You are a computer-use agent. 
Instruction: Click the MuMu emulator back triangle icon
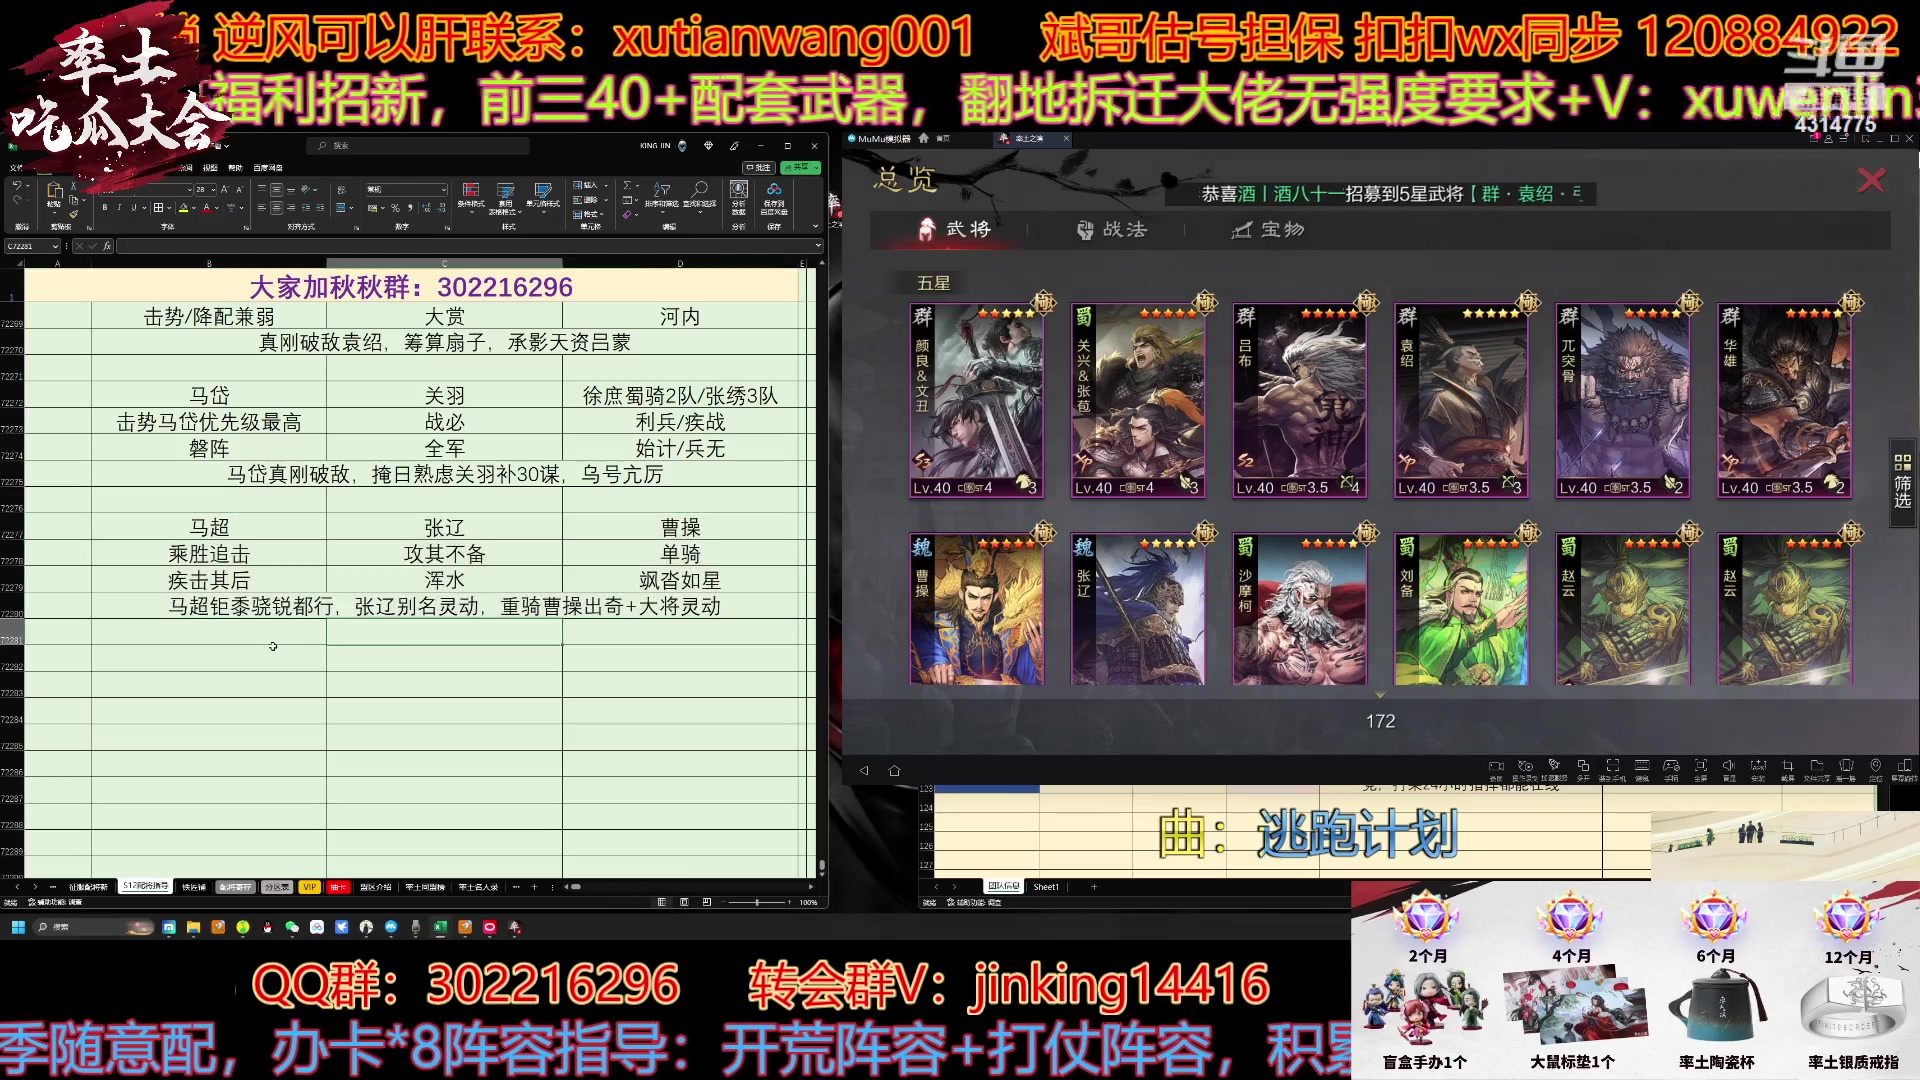(x=864, y=770)
